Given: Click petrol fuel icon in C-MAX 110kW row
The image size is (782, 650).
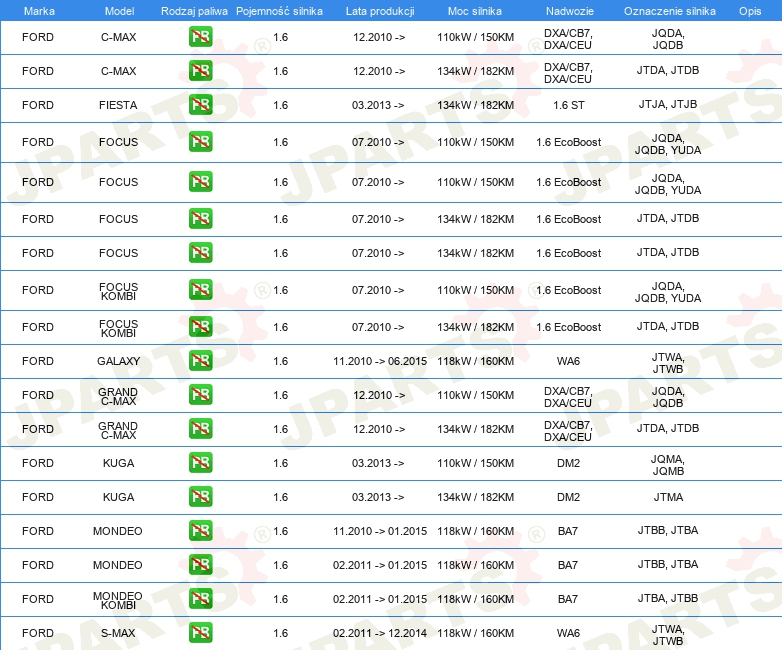Looking at the screenshot, I should [x=200, y=37].
